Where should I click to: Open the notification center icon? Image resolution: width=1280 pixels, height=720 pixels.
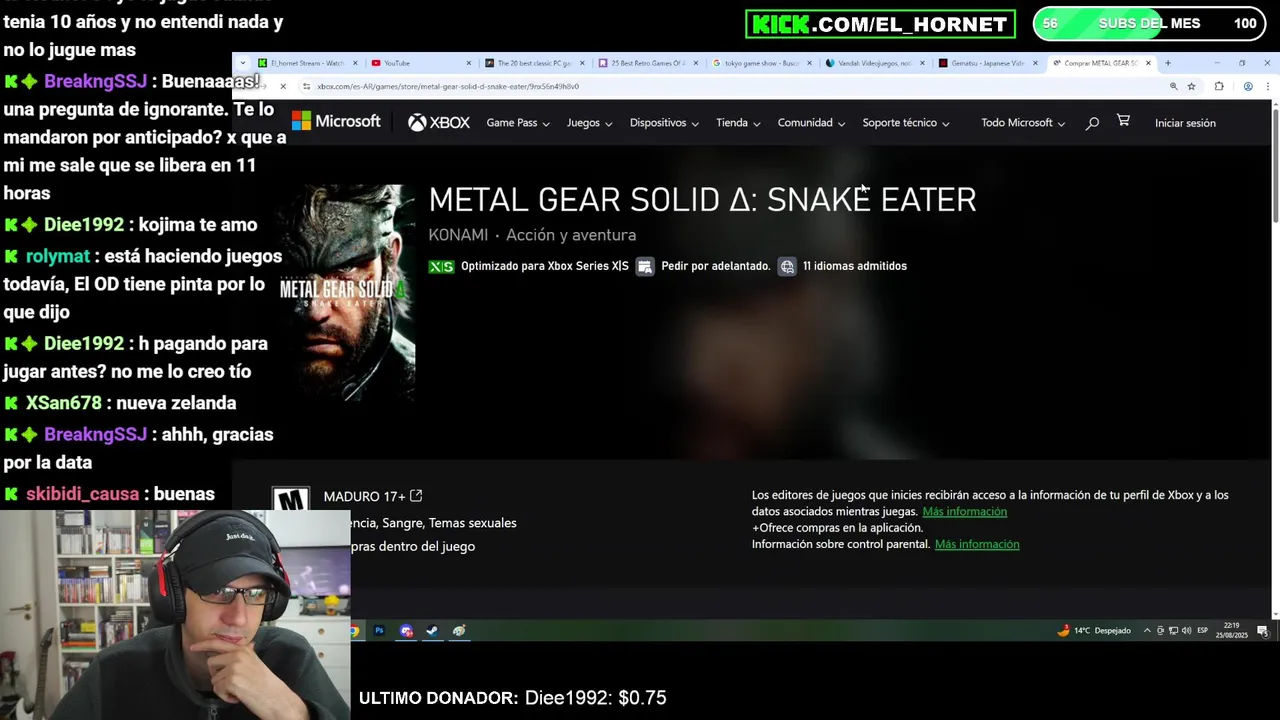click(1263, 631)
